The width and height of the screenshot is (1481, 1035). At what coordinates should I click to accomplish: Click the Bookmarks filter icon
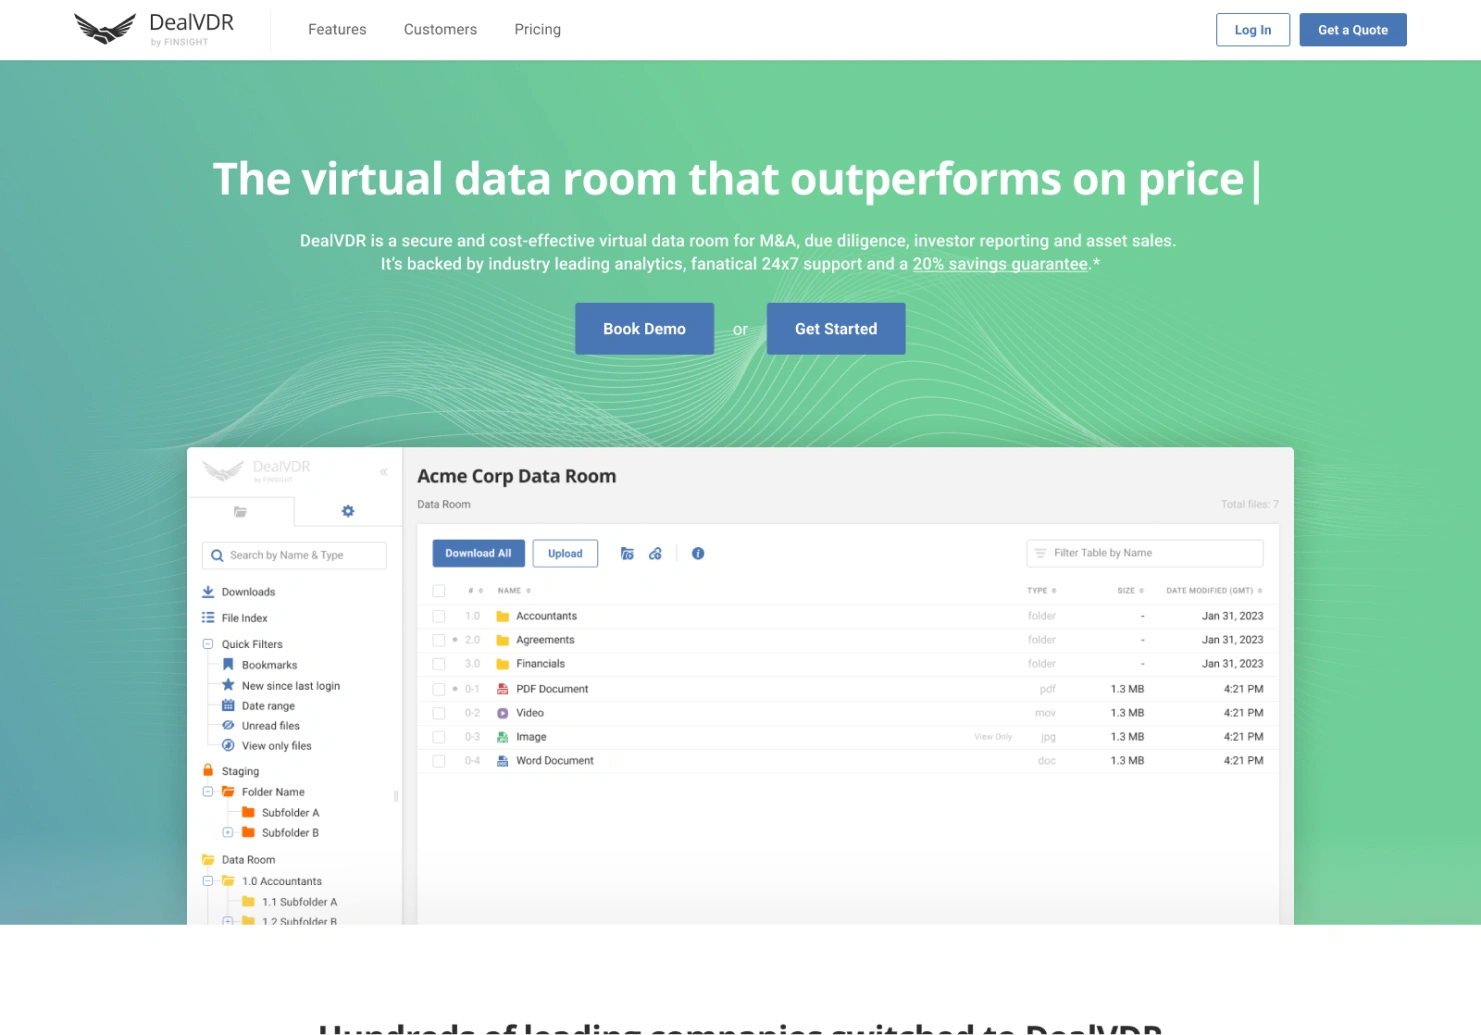coord(228,665)
